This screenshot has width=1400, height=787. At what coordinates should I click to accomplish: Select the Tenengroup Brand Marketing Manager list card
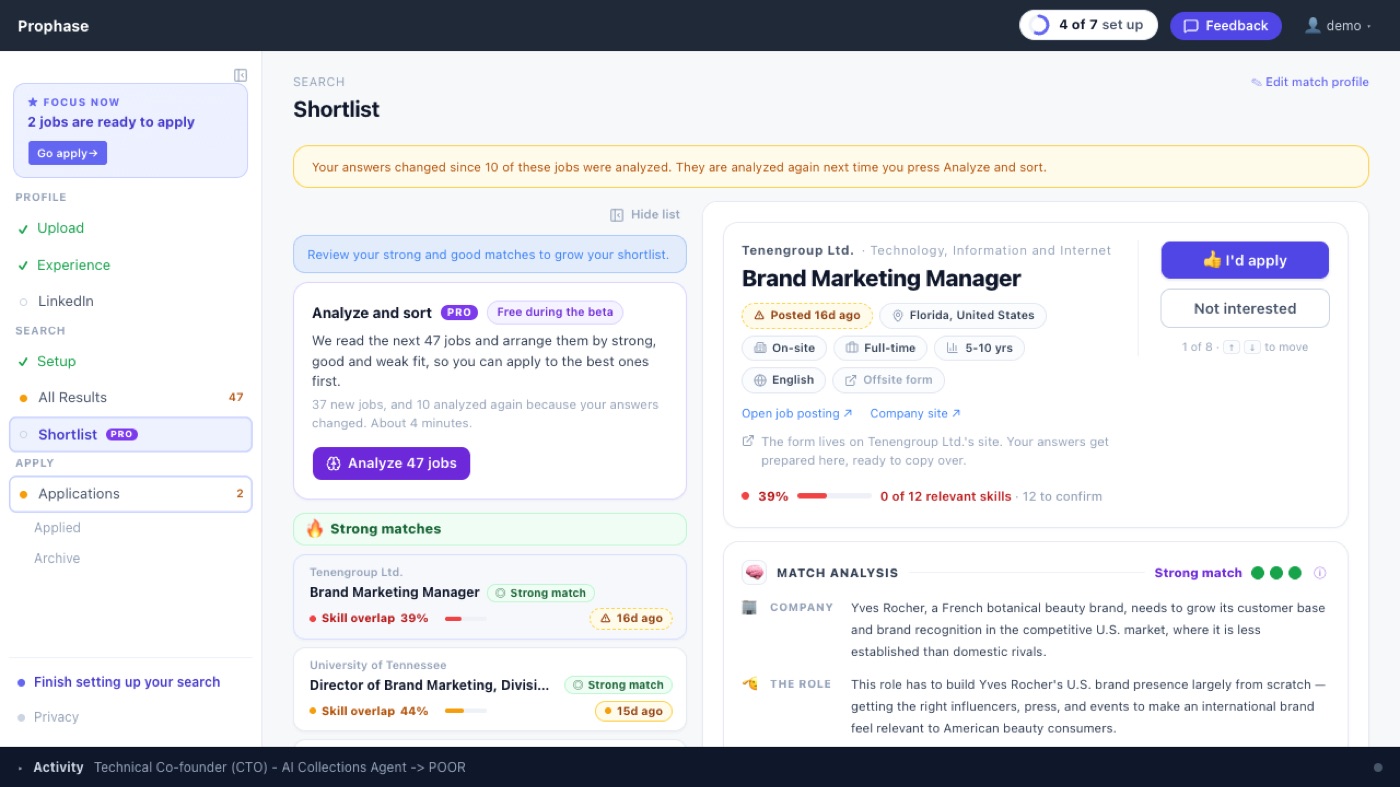click(x=490, y=597)
